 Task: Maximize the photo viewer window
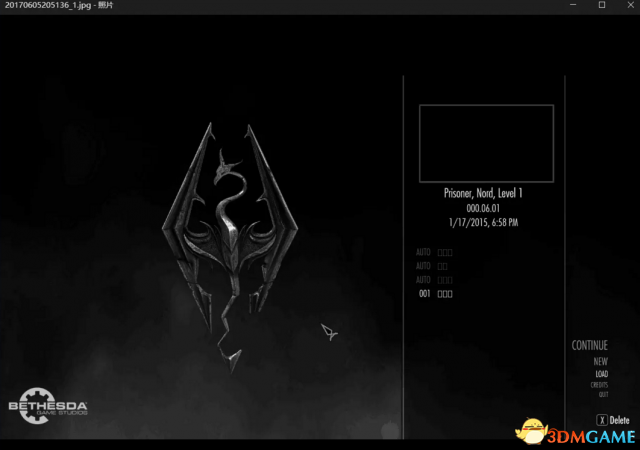point(602,5)
